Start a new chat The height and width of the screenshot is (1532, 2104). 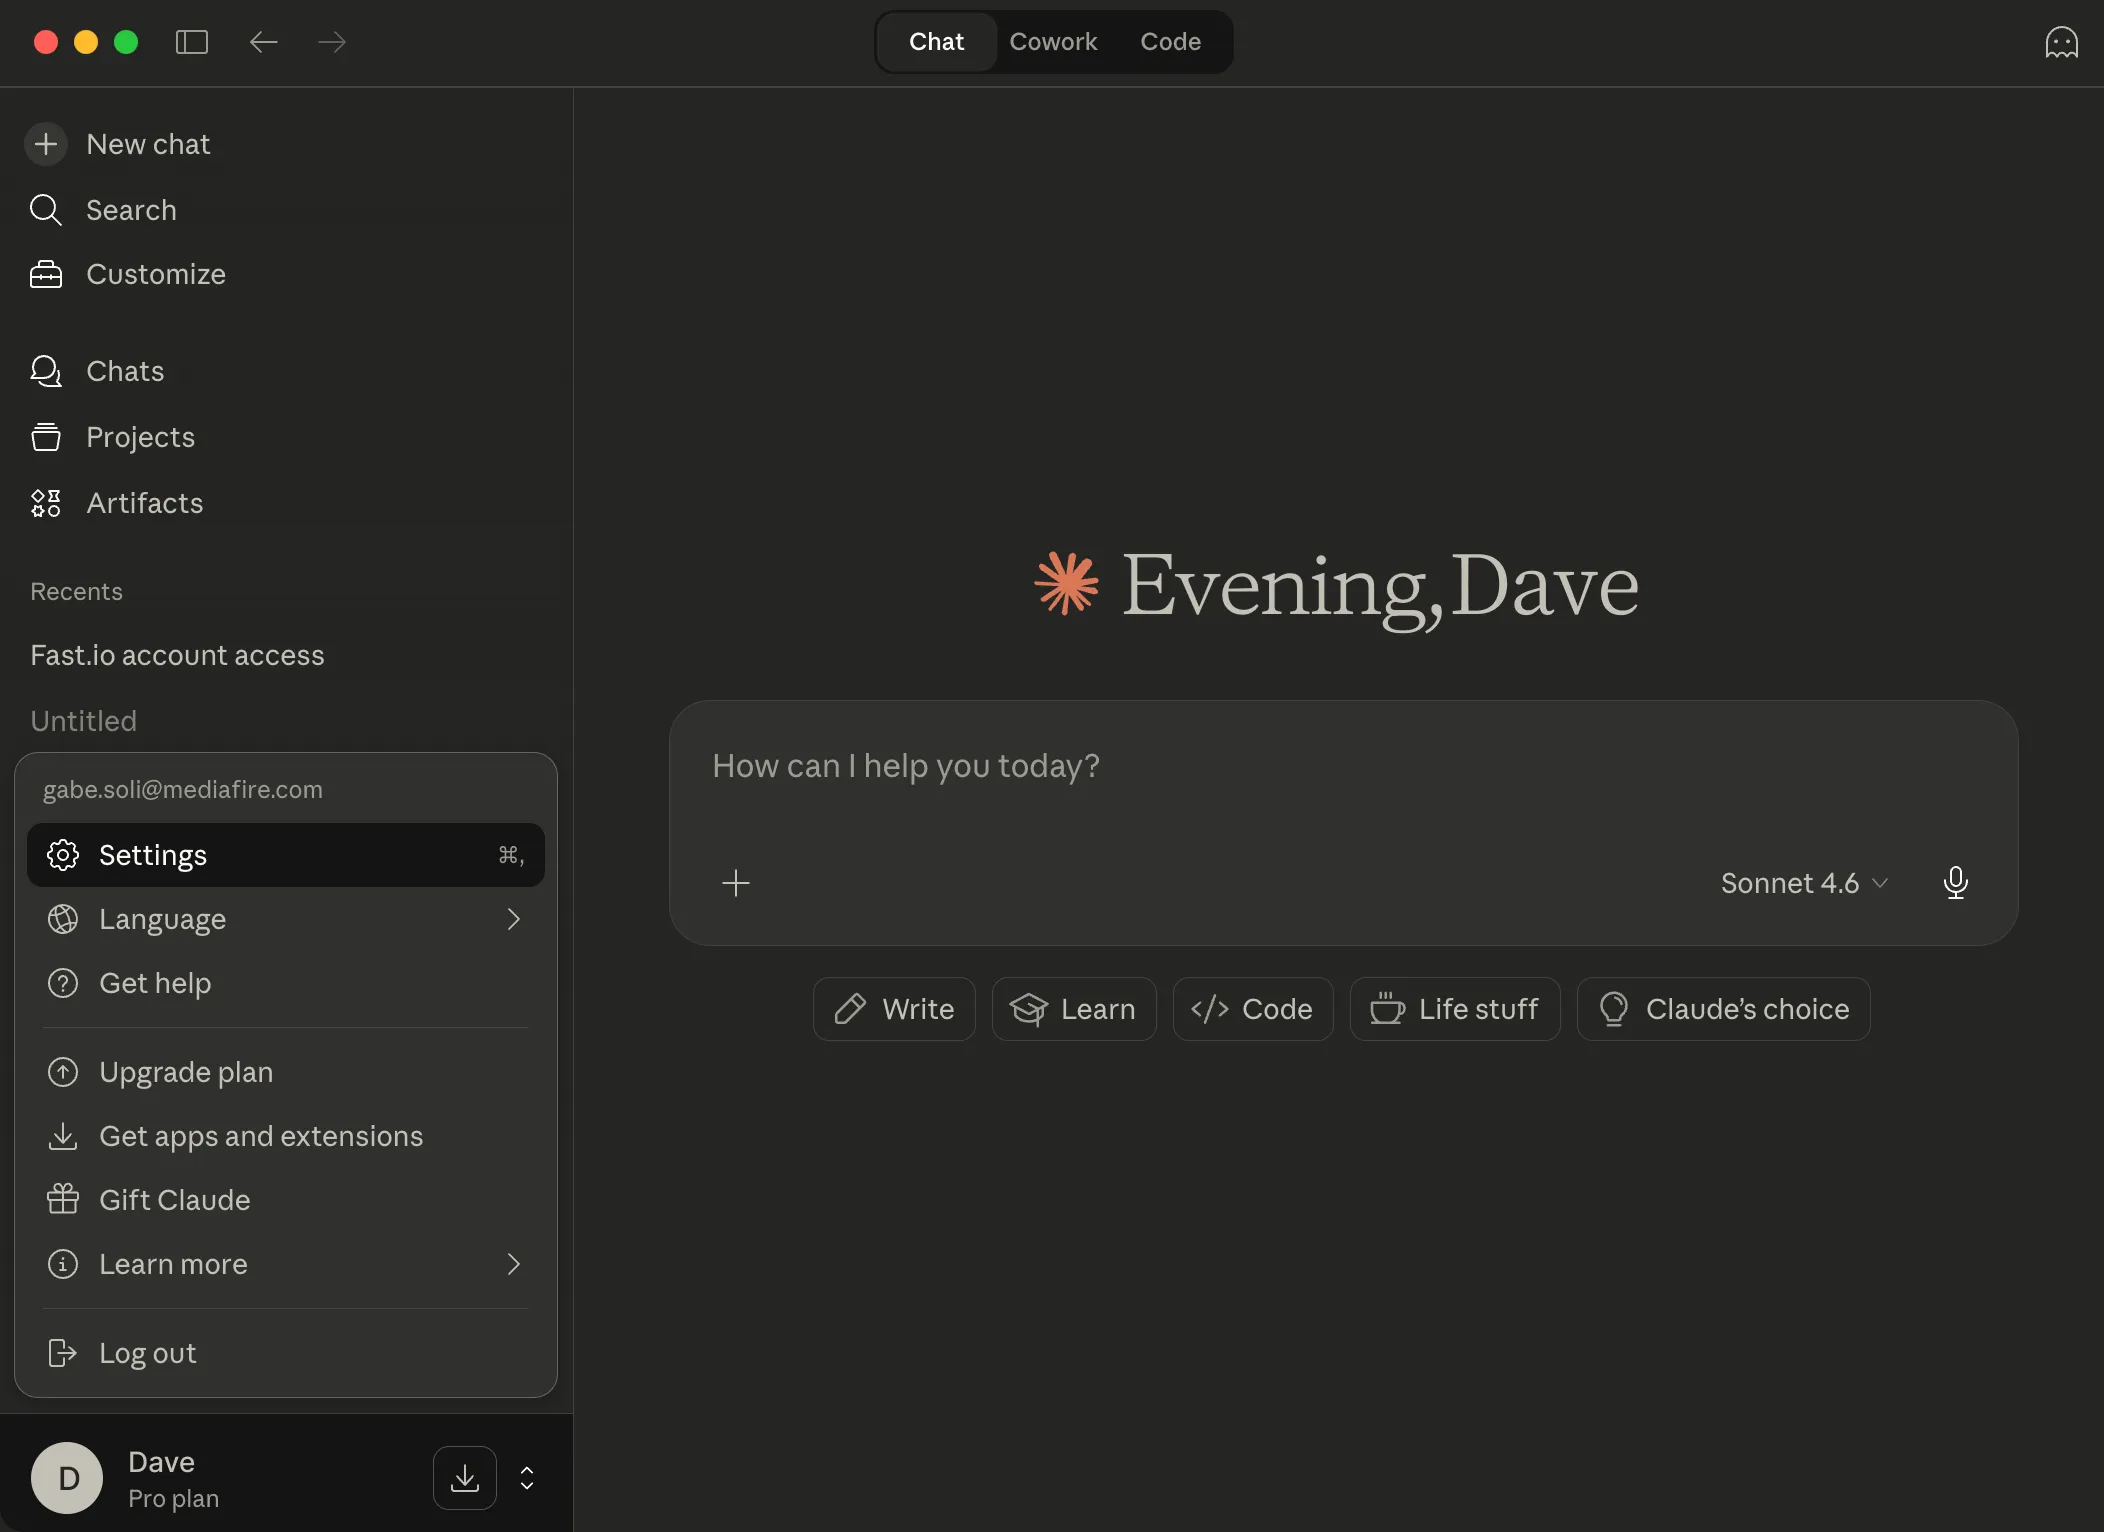click(146, 144)
